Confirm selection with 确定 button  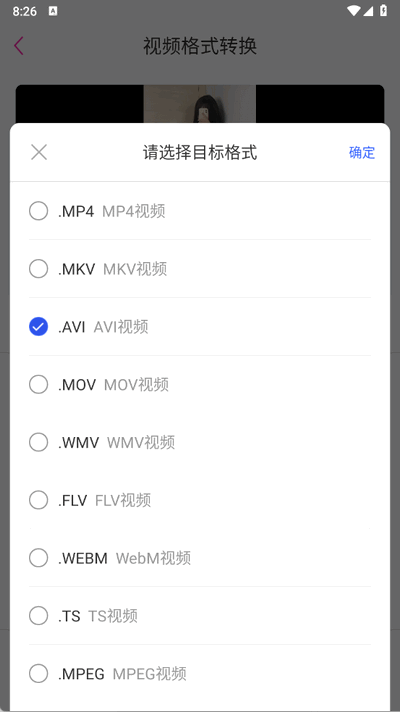pos(362,152)
